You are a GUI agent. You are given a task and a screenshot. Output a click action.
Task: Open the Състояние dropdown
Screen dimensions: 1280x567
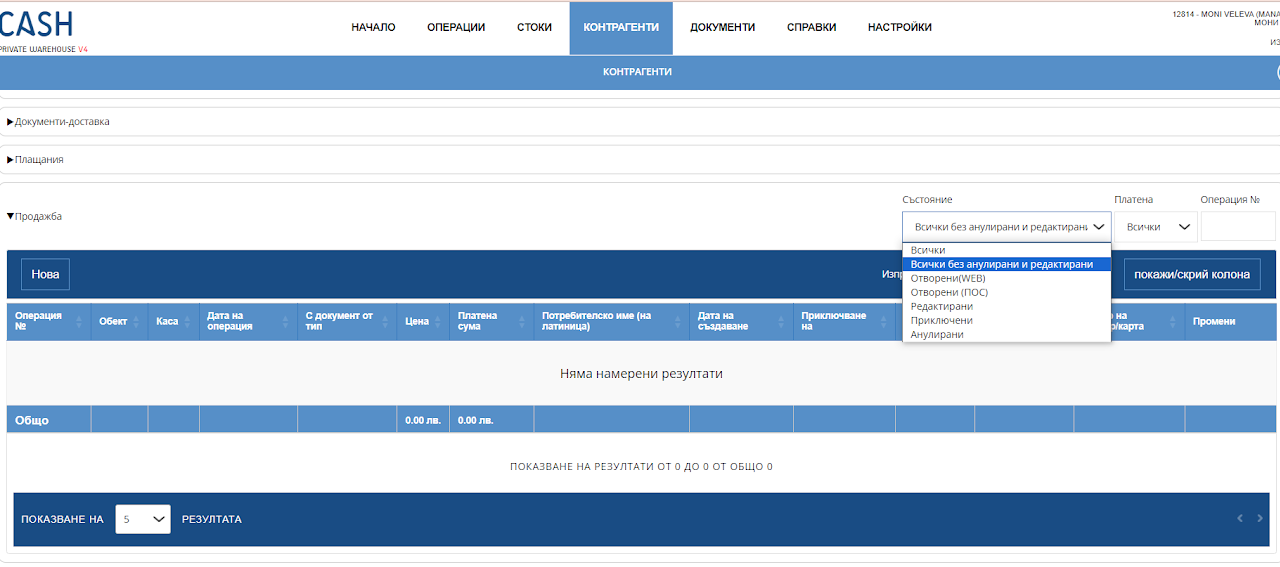click(1006, 227)
